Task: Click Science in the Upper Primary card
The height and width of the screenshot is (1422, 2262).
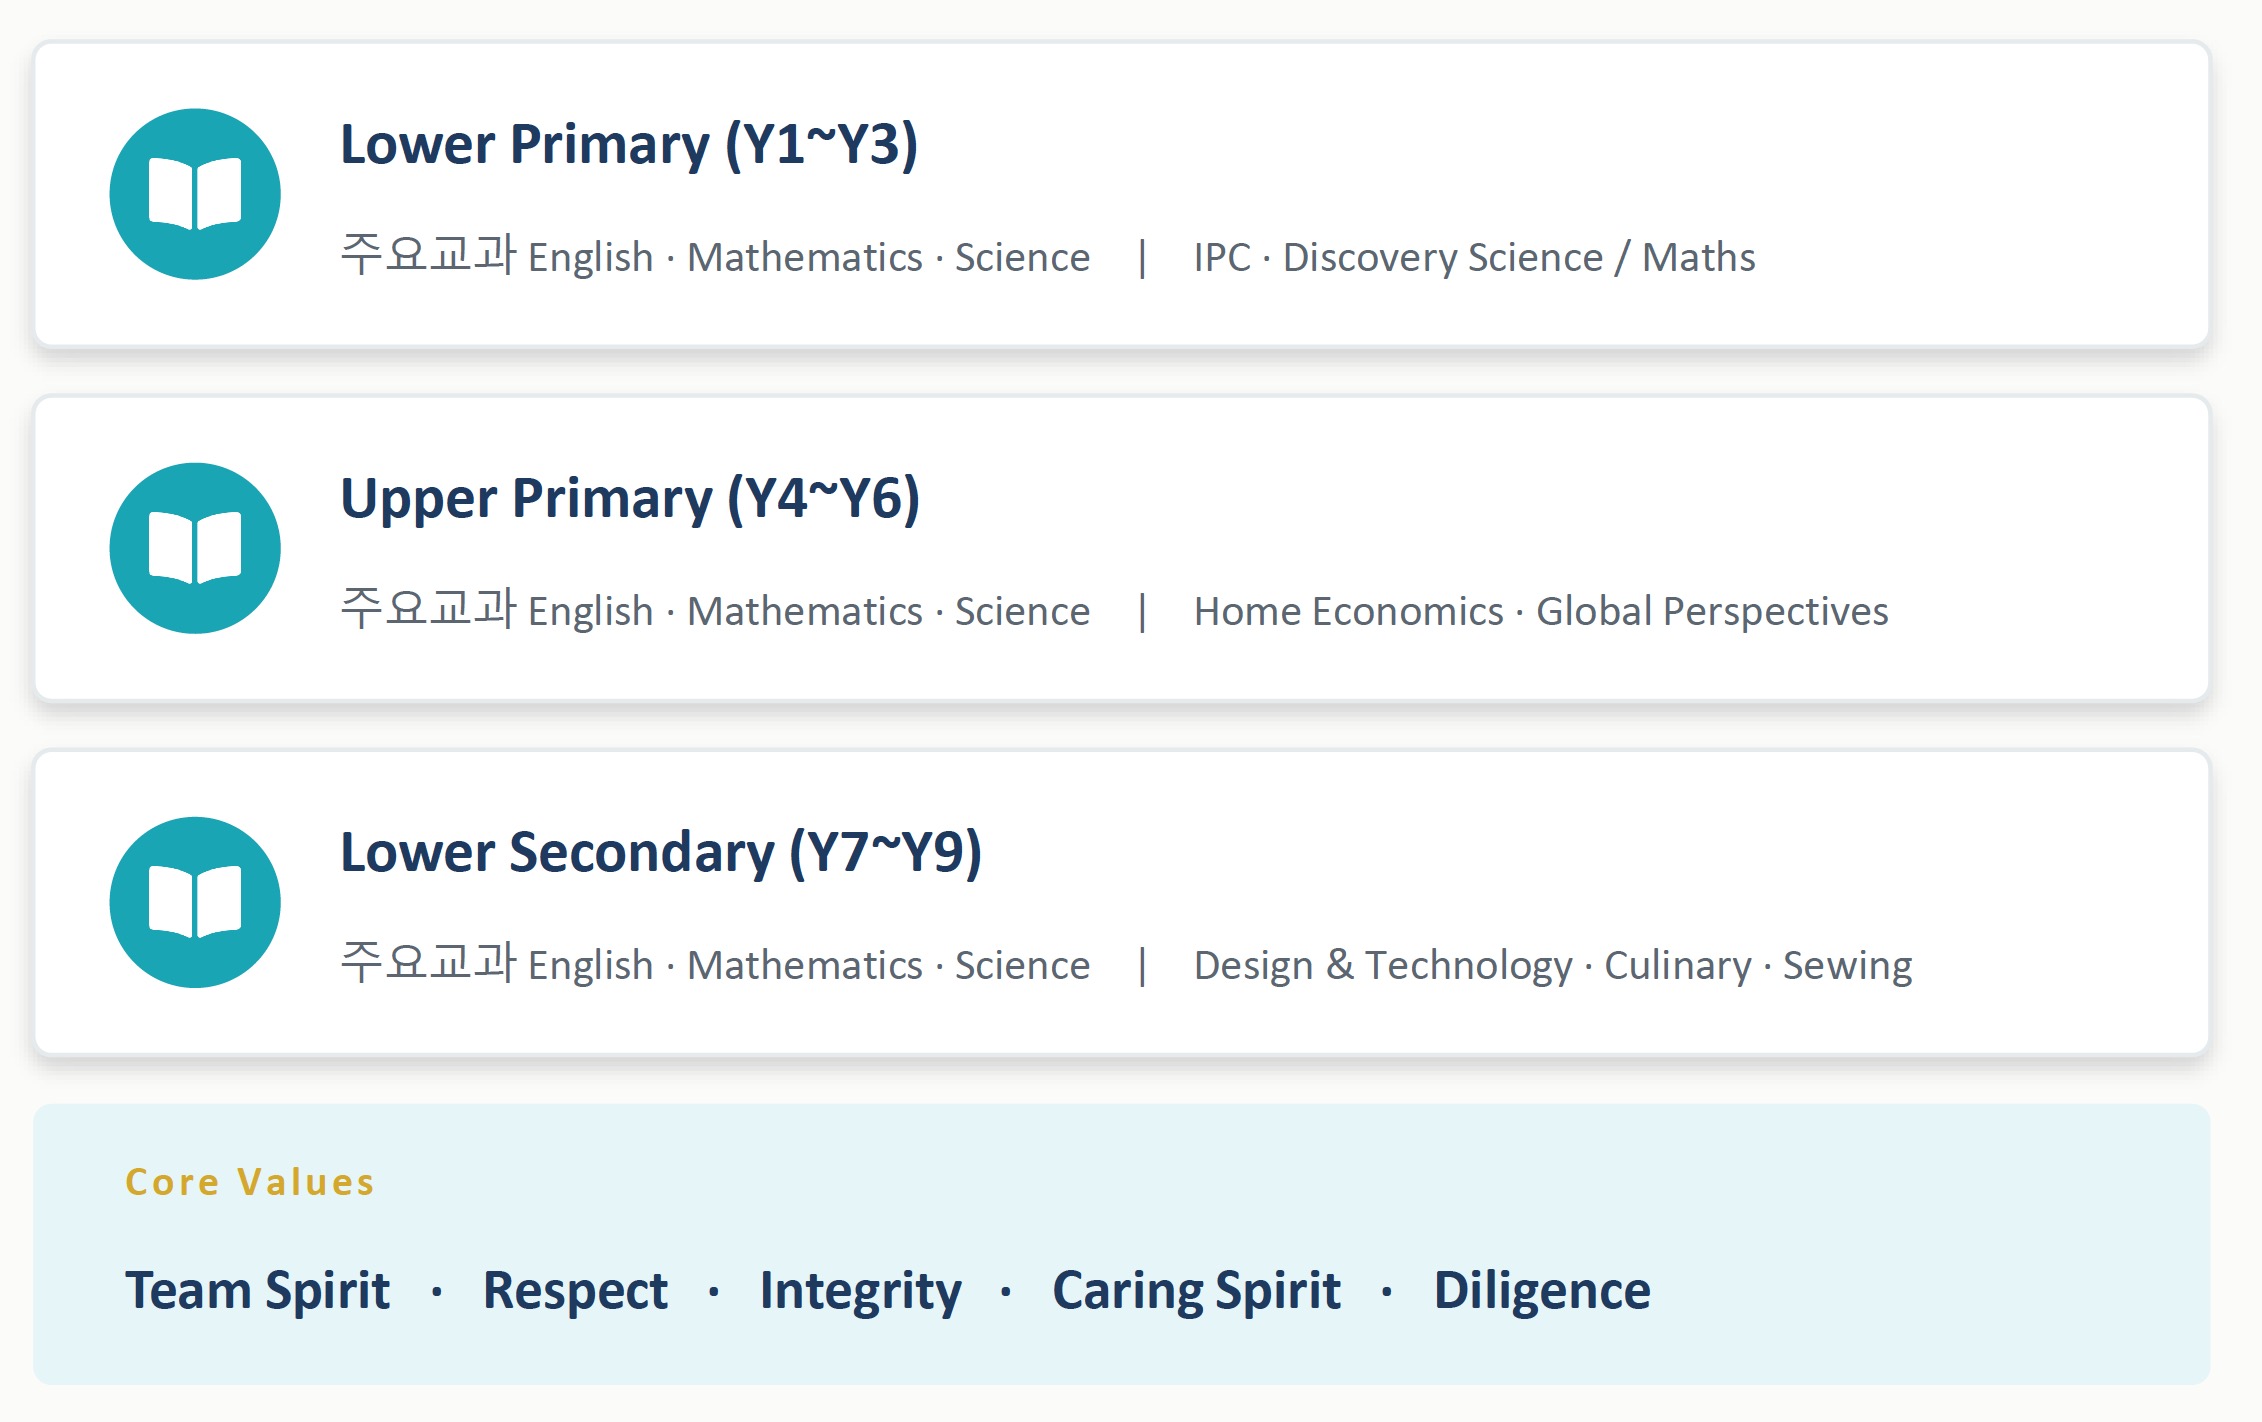Action: tap(1022, 611)
